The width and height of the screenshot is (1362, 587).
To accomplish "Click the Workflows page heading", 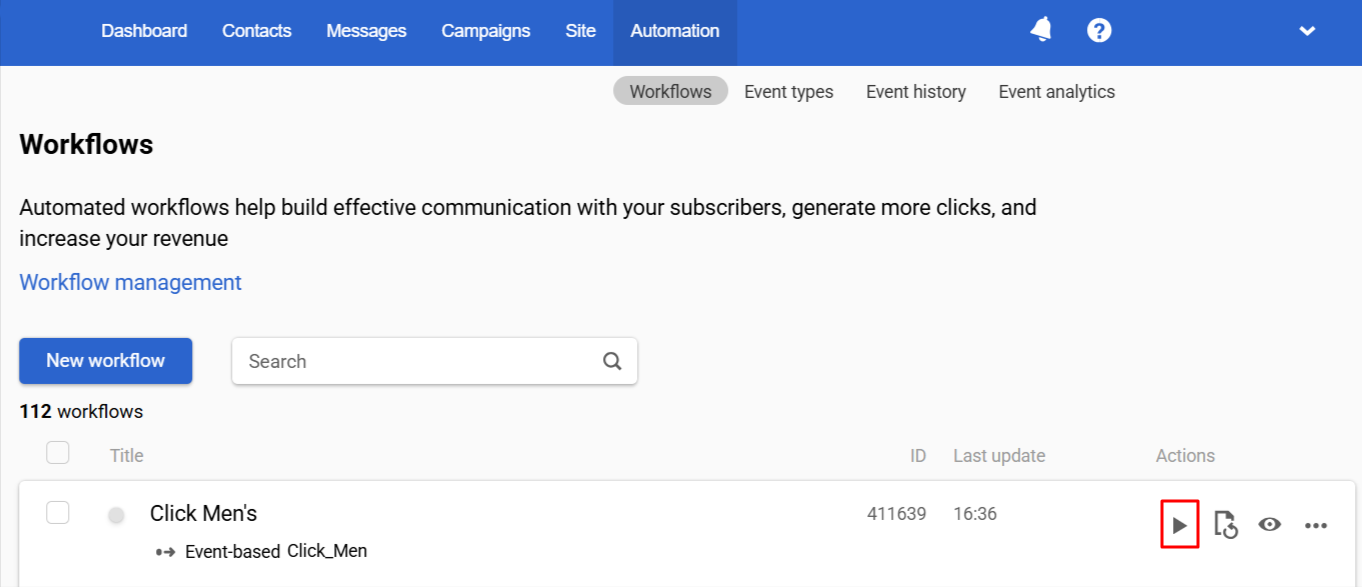I will [86, 145].
